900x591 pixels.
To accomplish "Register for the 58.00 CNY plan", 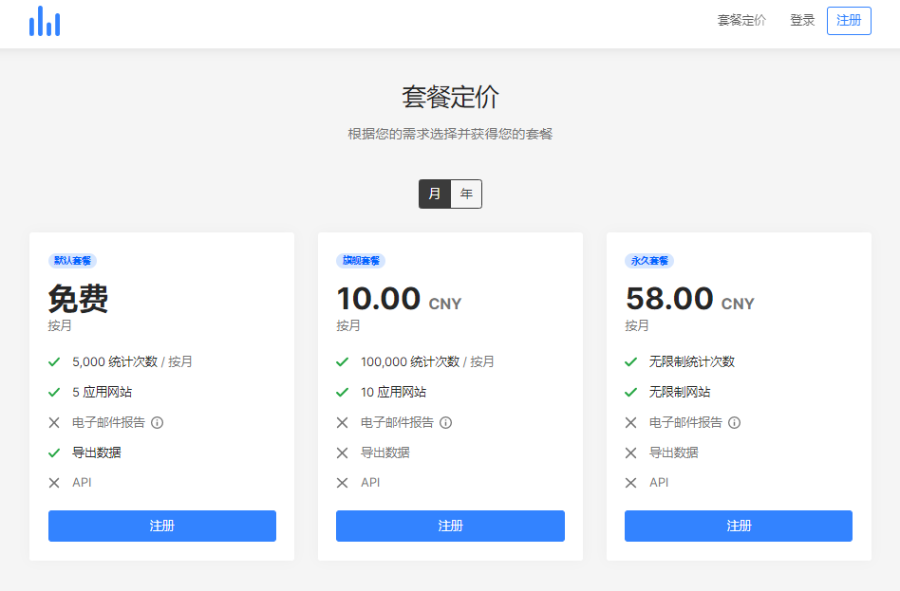I will point(739,526).
